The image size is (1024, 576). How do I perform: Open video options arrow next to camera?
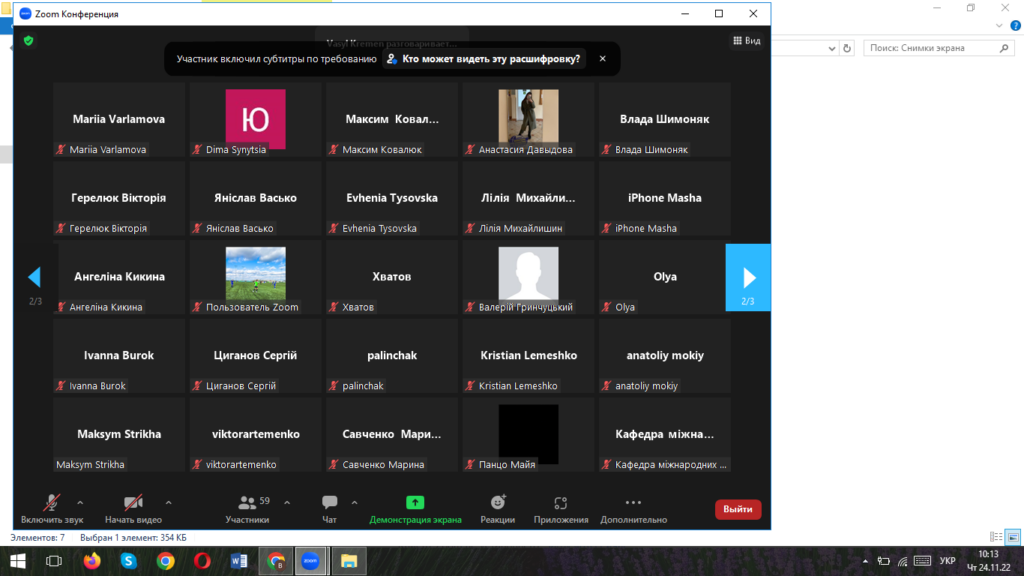[x=168, y=503]
